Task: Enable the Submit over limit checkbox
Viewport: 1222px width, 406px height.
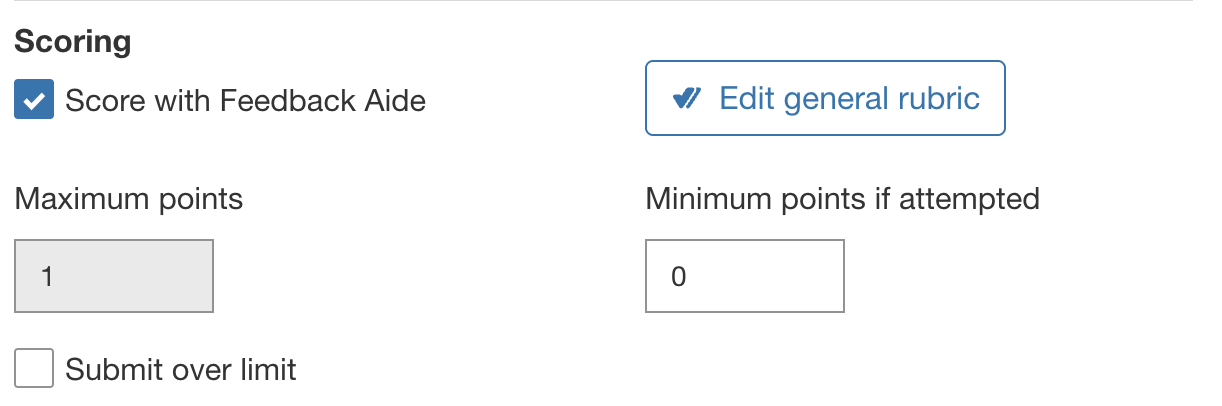Action: click(34, 369)
